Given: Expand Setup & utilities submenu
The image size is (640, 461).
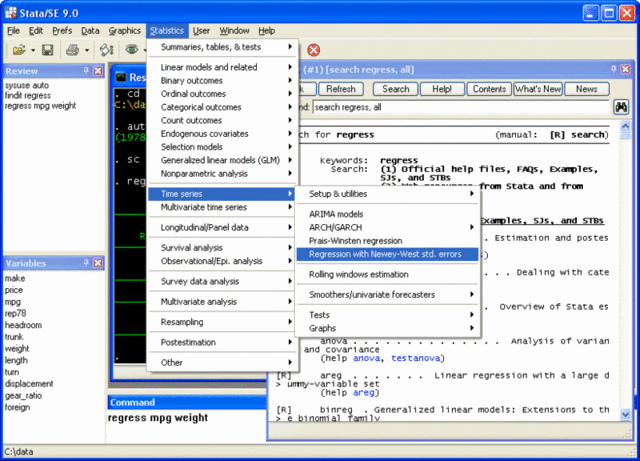Looking at the screenshot, I should tap(388, 194).
